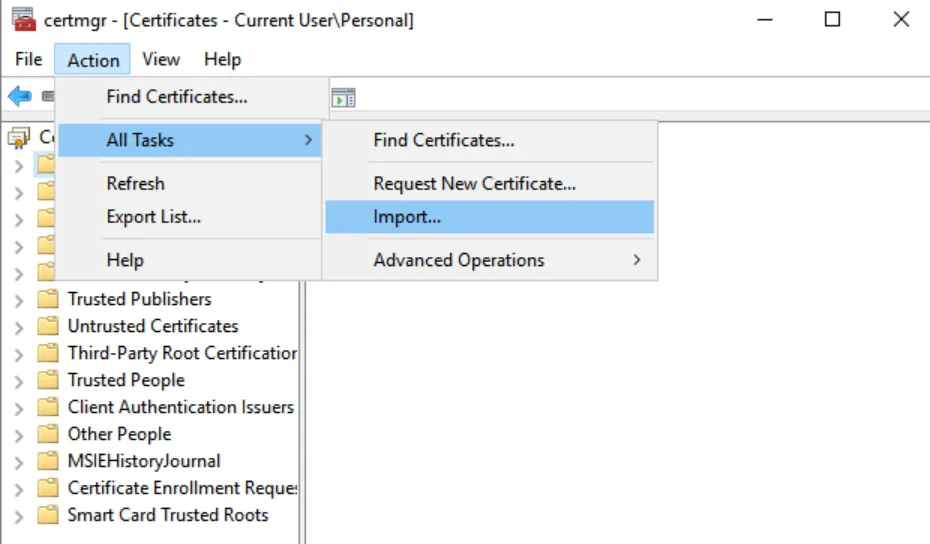Viewport: 930px width, 544px height.
Task: Select the Untrusted Certificates store name
Action: coord(153,326)
